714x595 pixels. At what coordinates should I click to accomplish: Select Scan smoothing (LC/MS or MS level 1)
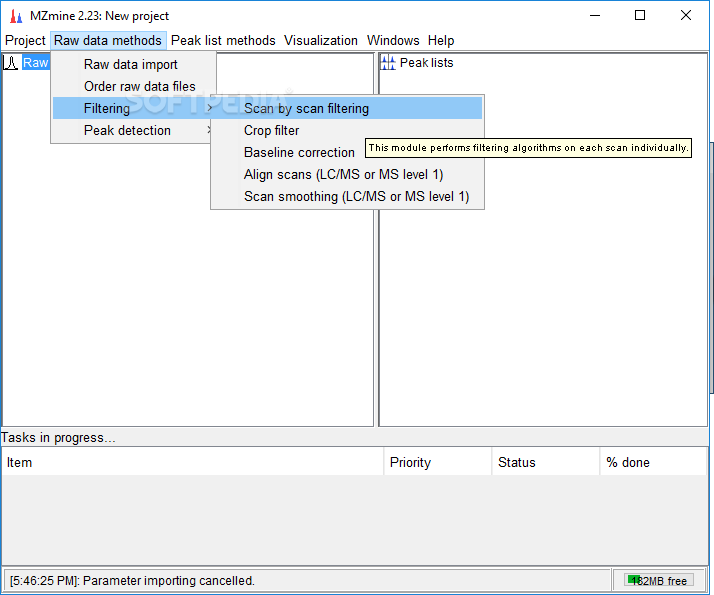(x=347, y=196)
